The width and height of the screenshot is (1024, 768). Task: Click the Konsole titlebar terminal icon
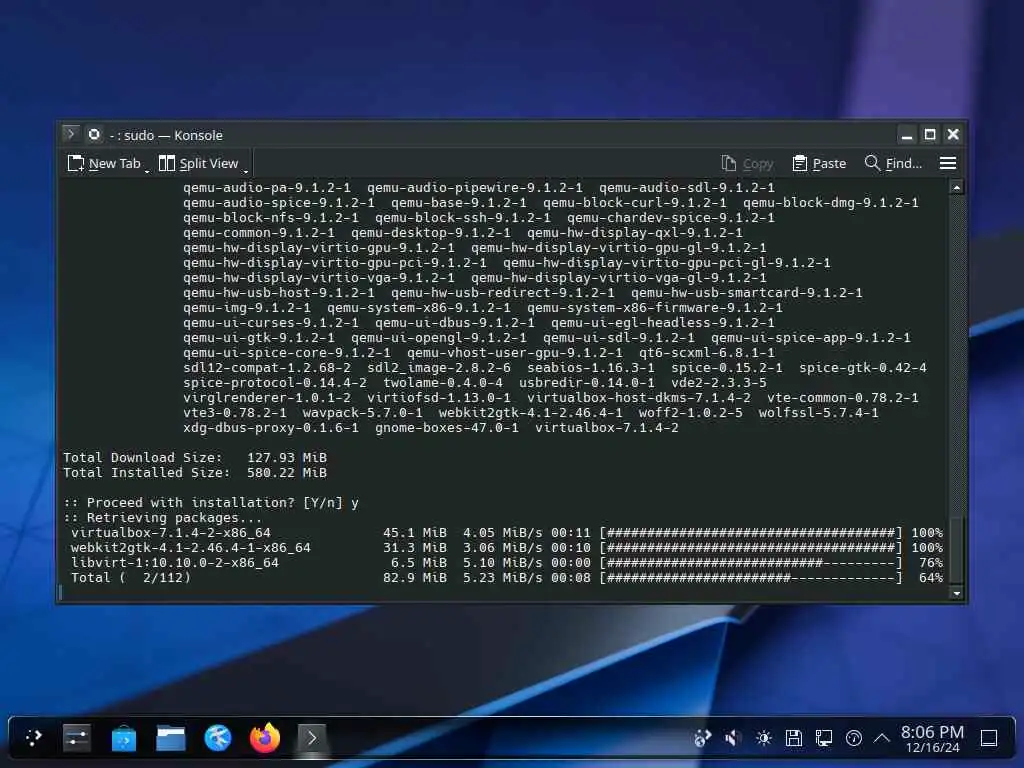click(71, 135)
